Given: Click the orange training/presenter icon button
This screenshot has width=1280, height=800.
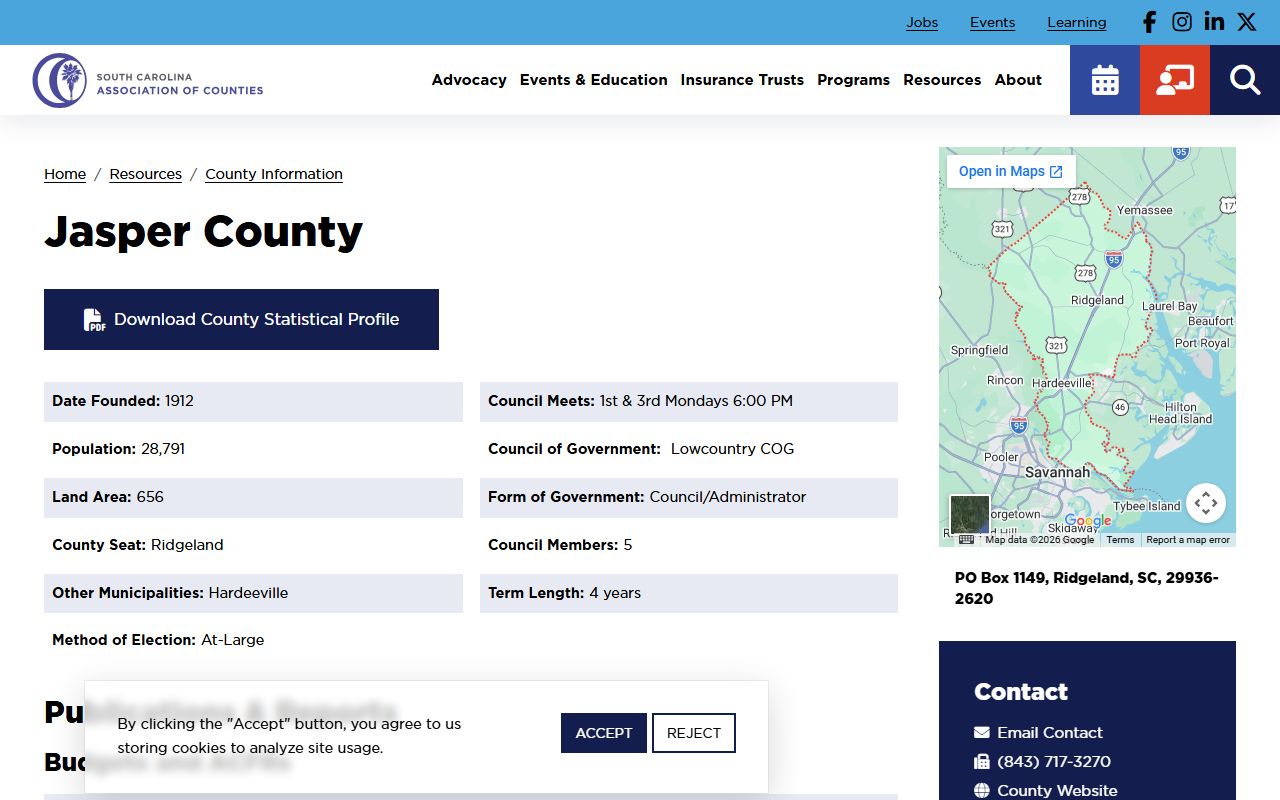Looking at the screenshot, I should (x=1175, y=80).
